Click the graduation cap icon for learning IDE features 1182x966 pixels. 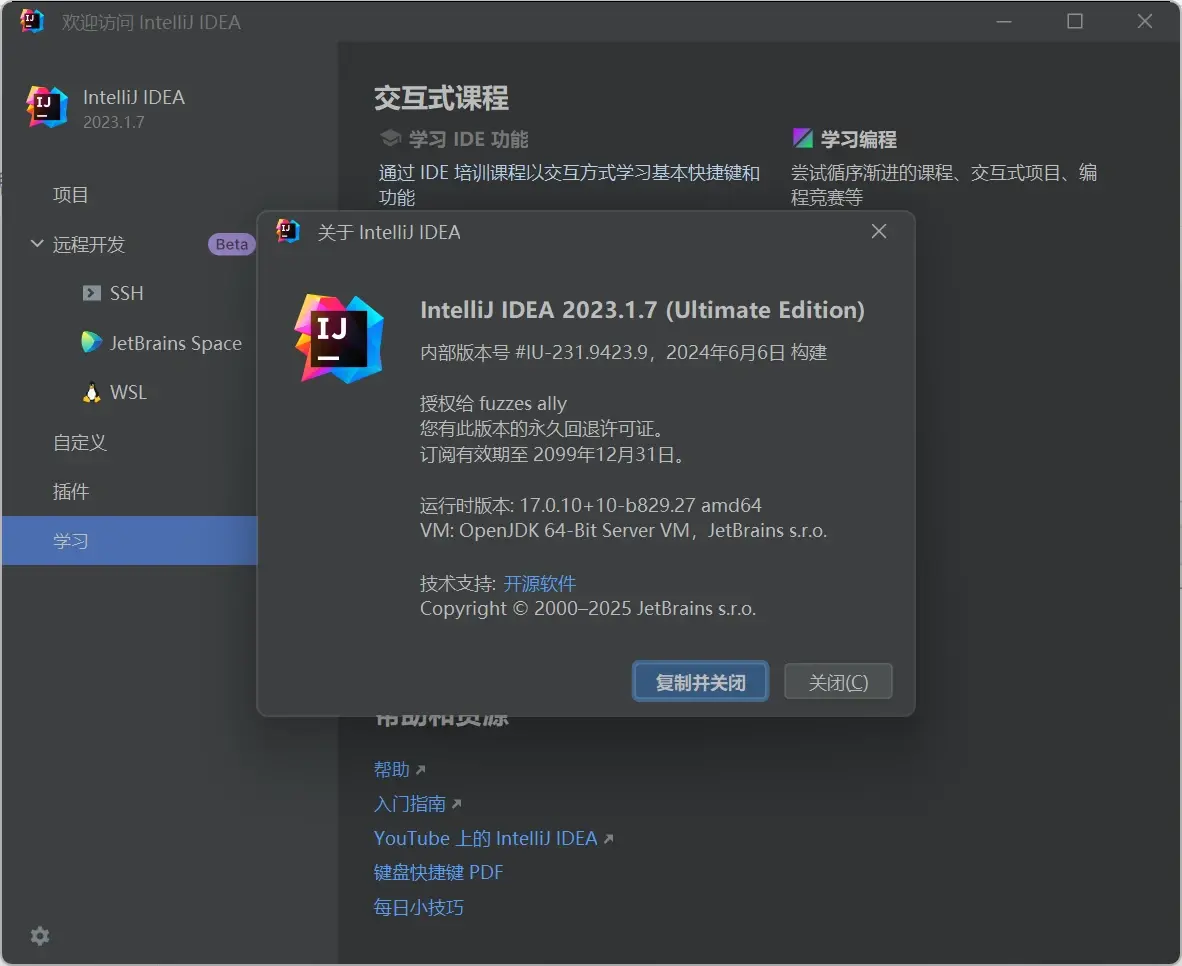[390, 138]
